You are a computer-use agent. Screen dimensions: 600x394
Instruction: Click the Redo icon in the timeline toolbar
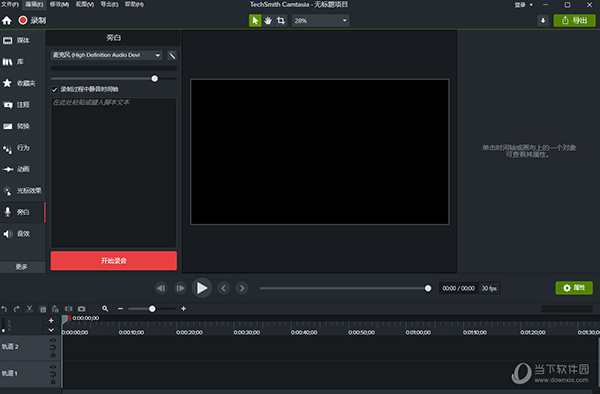16,309
